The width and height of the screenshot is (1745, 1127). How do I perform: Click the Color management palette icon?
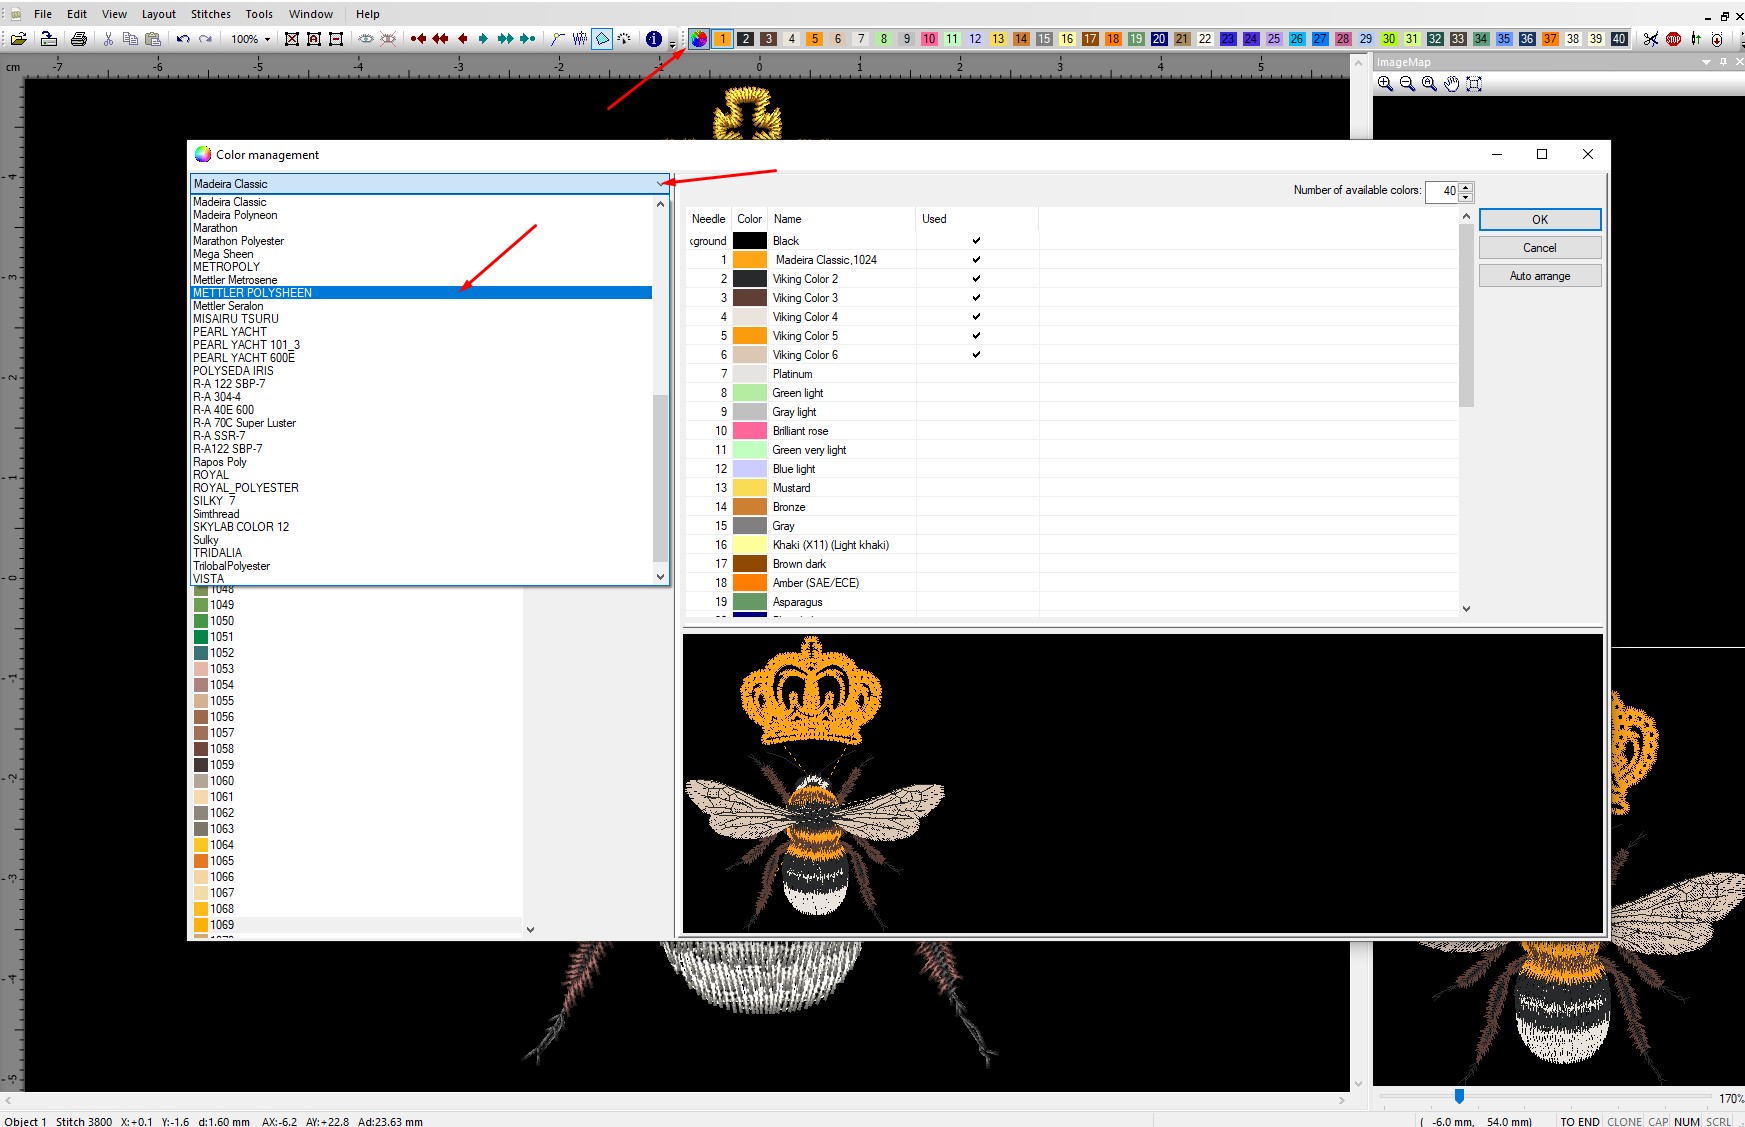pyautogui.click(x=698, y=39)
